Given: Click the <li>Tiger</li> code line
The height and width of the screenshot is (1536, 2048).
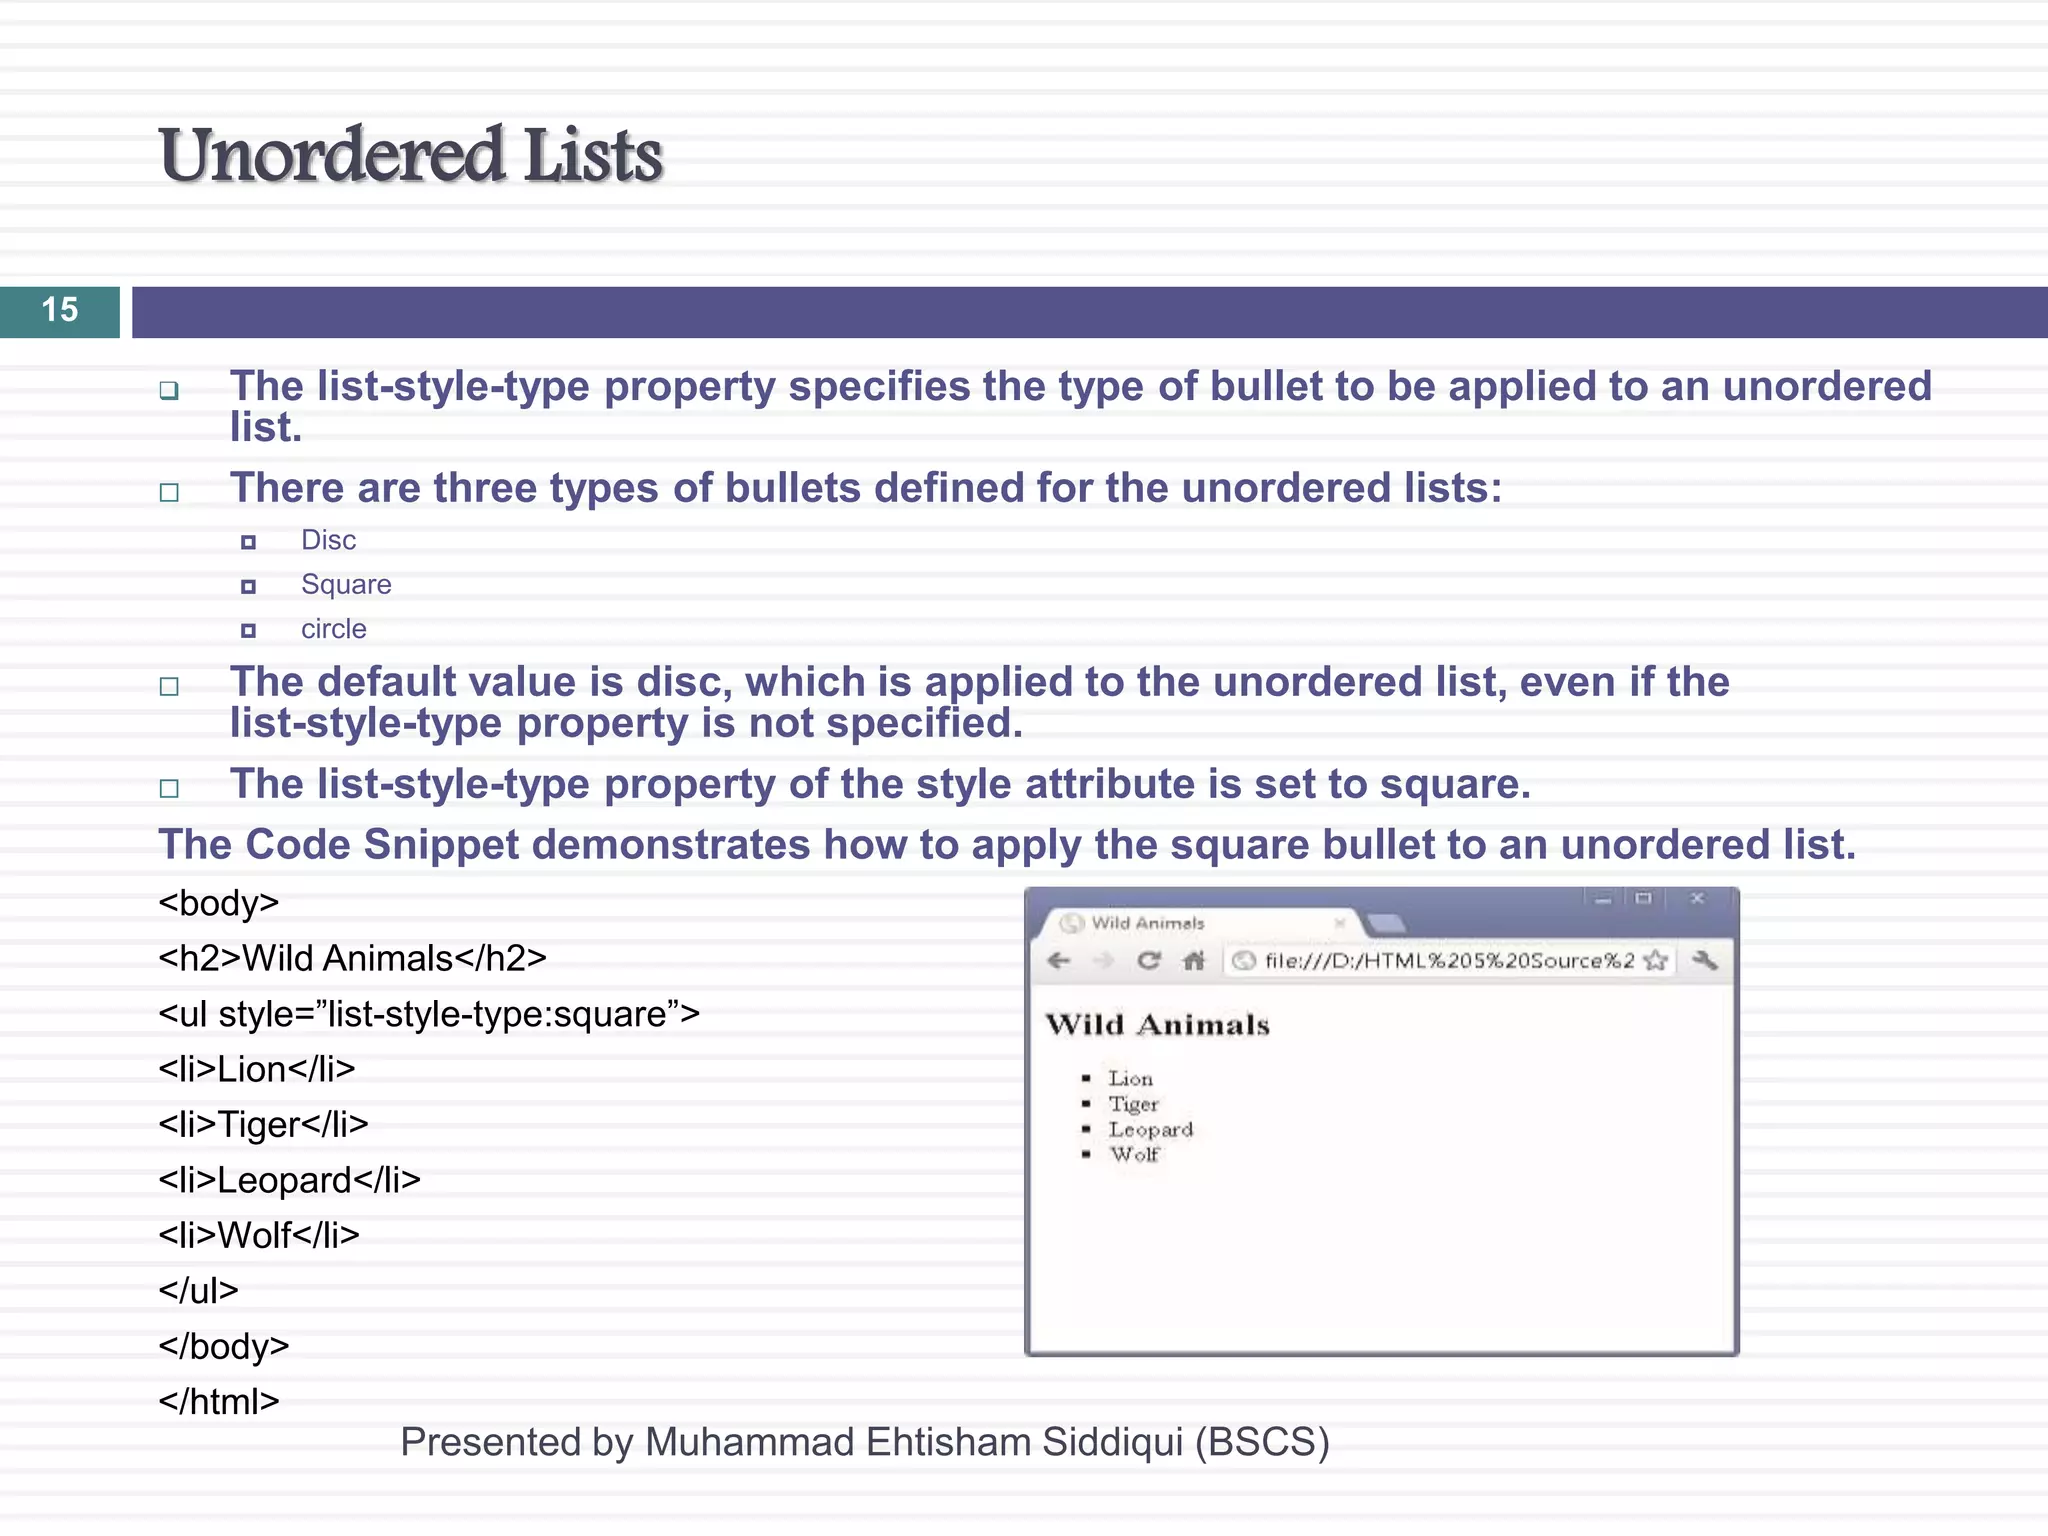Looking at the screenshot, I should point(264,1125).
